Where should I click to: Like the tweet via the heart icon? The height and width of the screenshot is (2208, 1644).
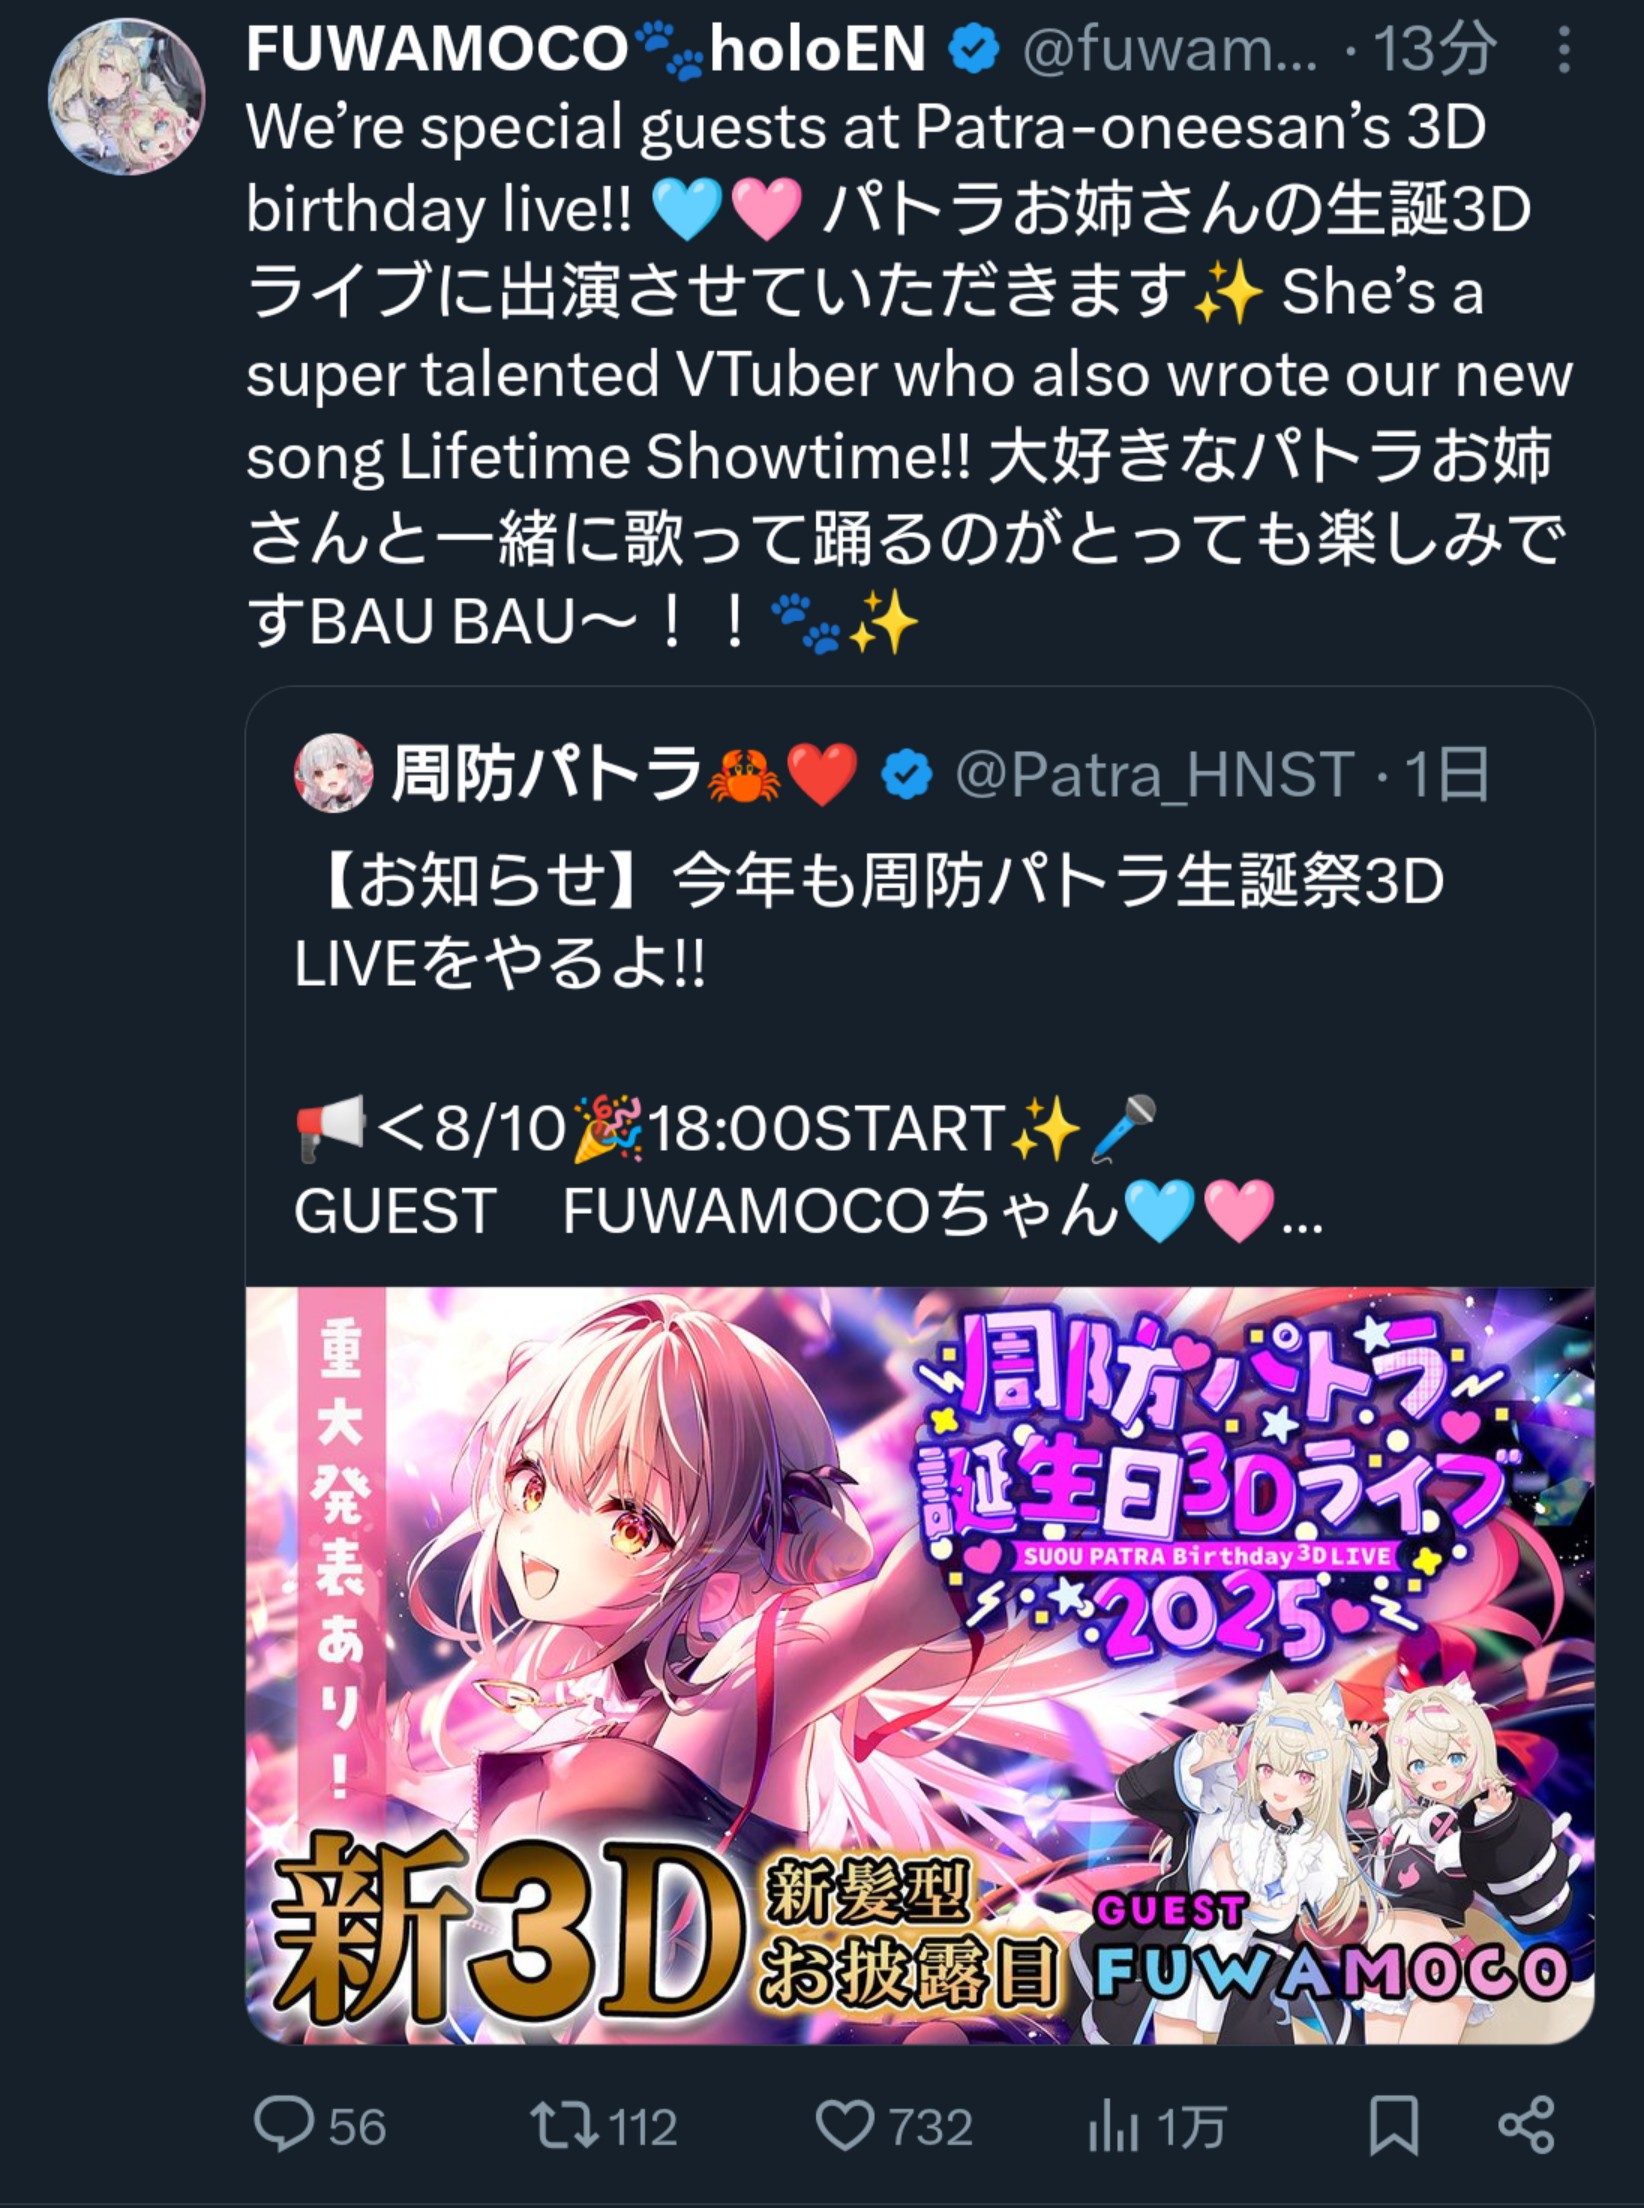coord(845,2125)
